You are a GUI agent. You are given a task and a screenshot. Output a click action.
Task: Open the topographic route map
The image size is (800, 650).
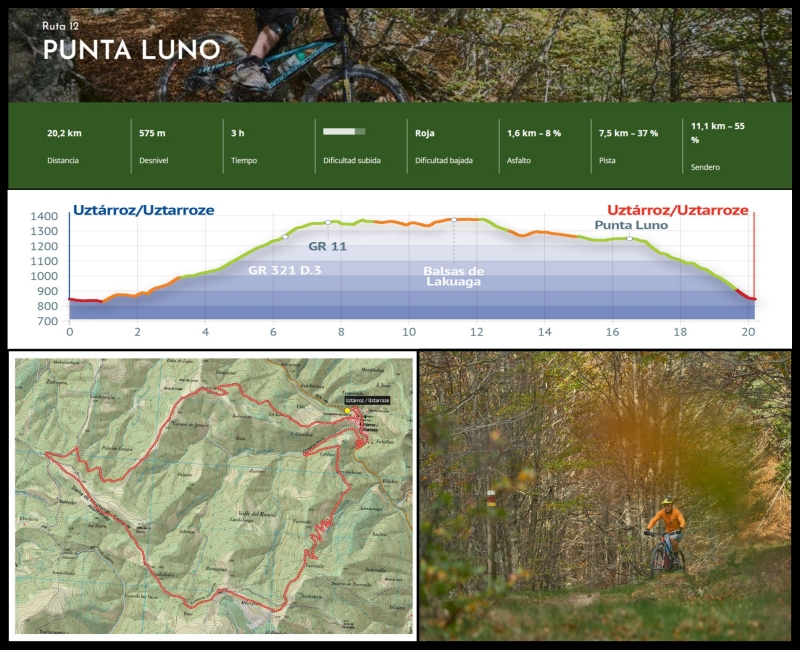212,496
